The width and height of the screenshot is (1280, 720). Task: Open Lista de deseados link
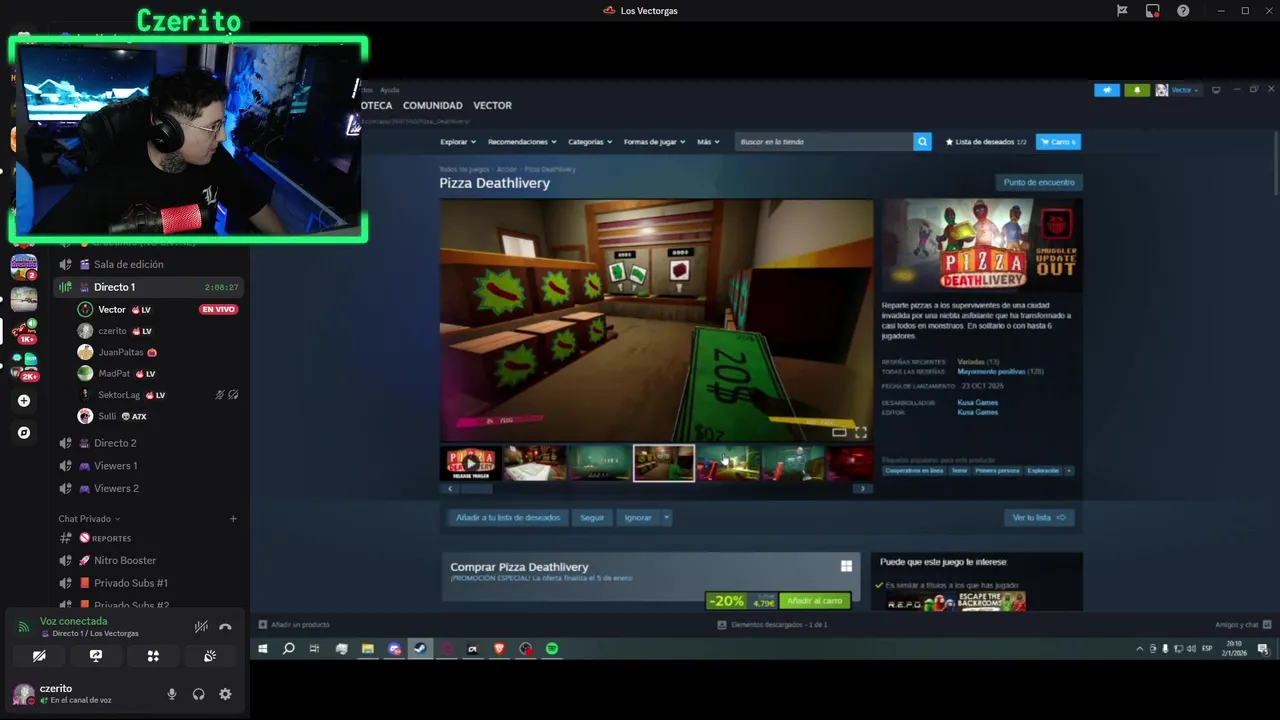tap(986, 142)
